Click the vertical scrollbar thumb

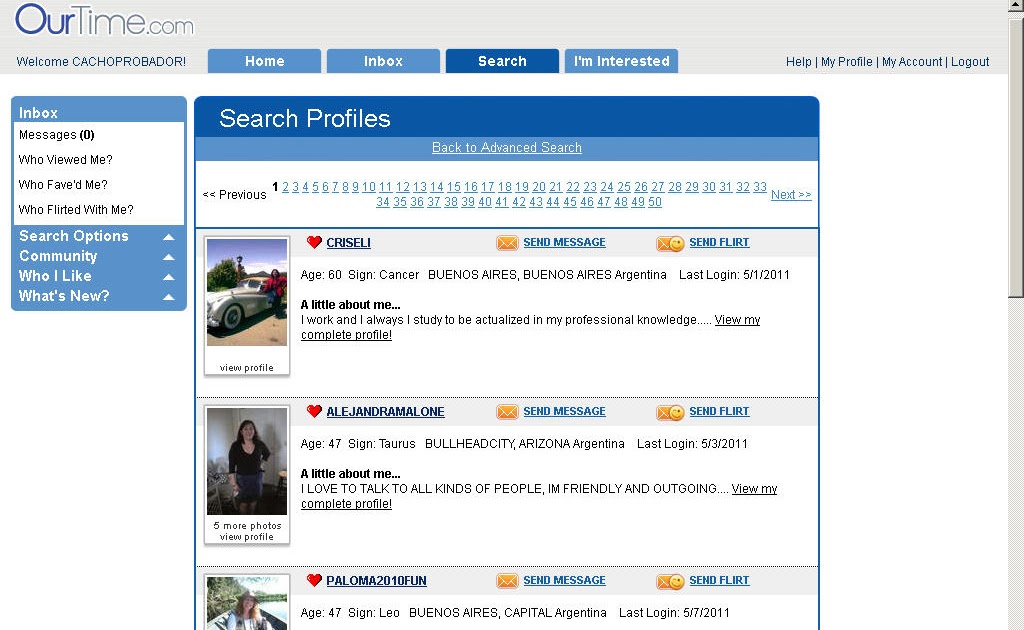[x=1016, y=157]
